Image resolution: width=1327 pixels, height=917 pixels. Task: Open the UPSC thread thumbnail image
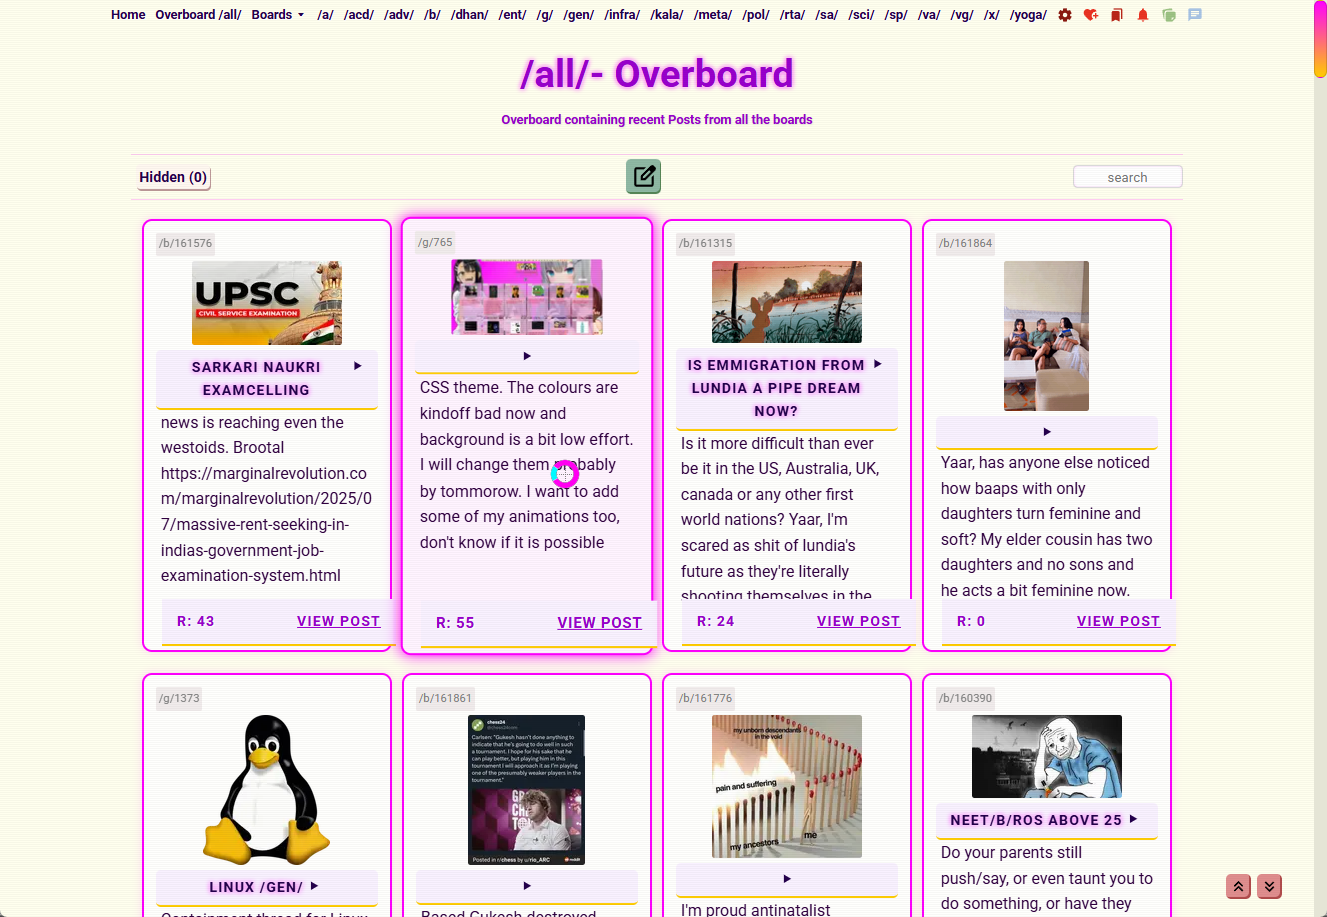[x=267, y=303]
